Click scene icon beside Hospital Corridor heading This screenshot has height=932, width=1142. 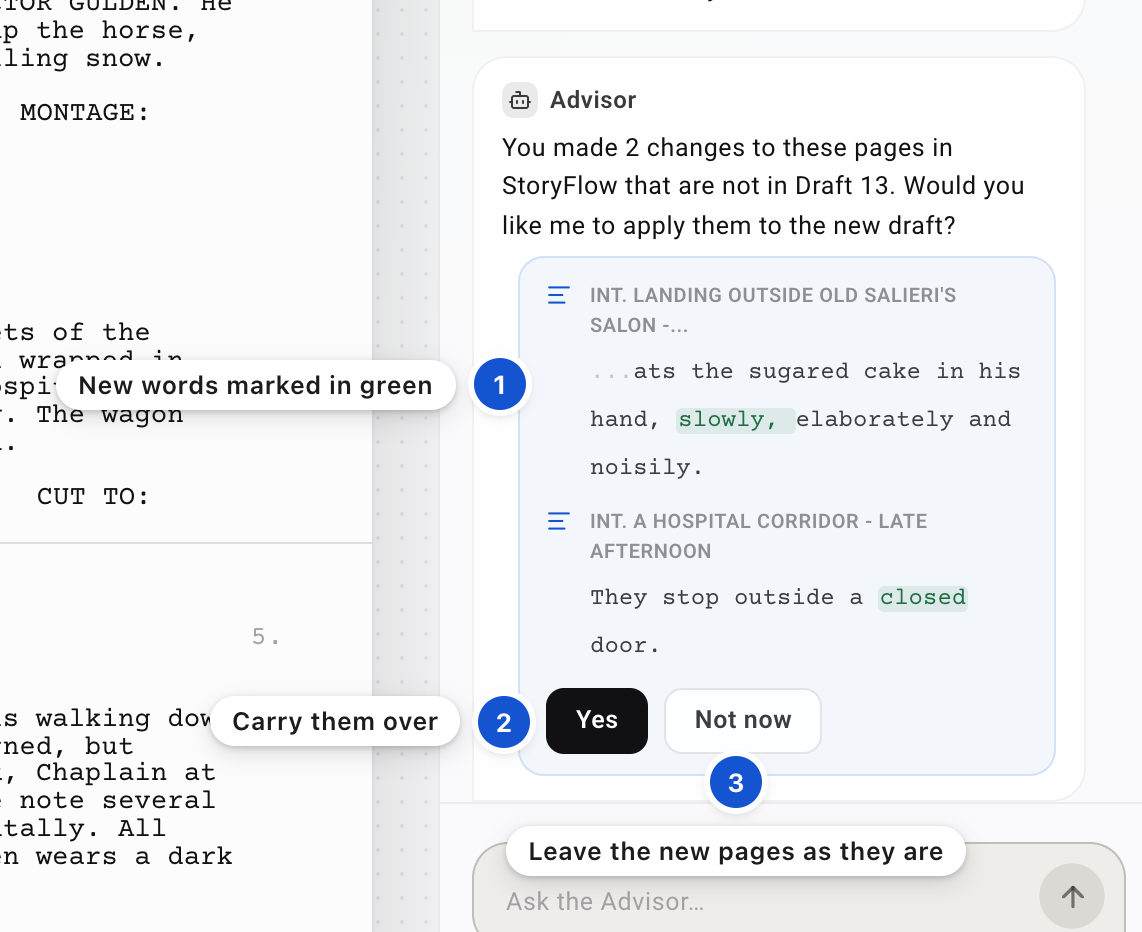[x=559, y=521]
